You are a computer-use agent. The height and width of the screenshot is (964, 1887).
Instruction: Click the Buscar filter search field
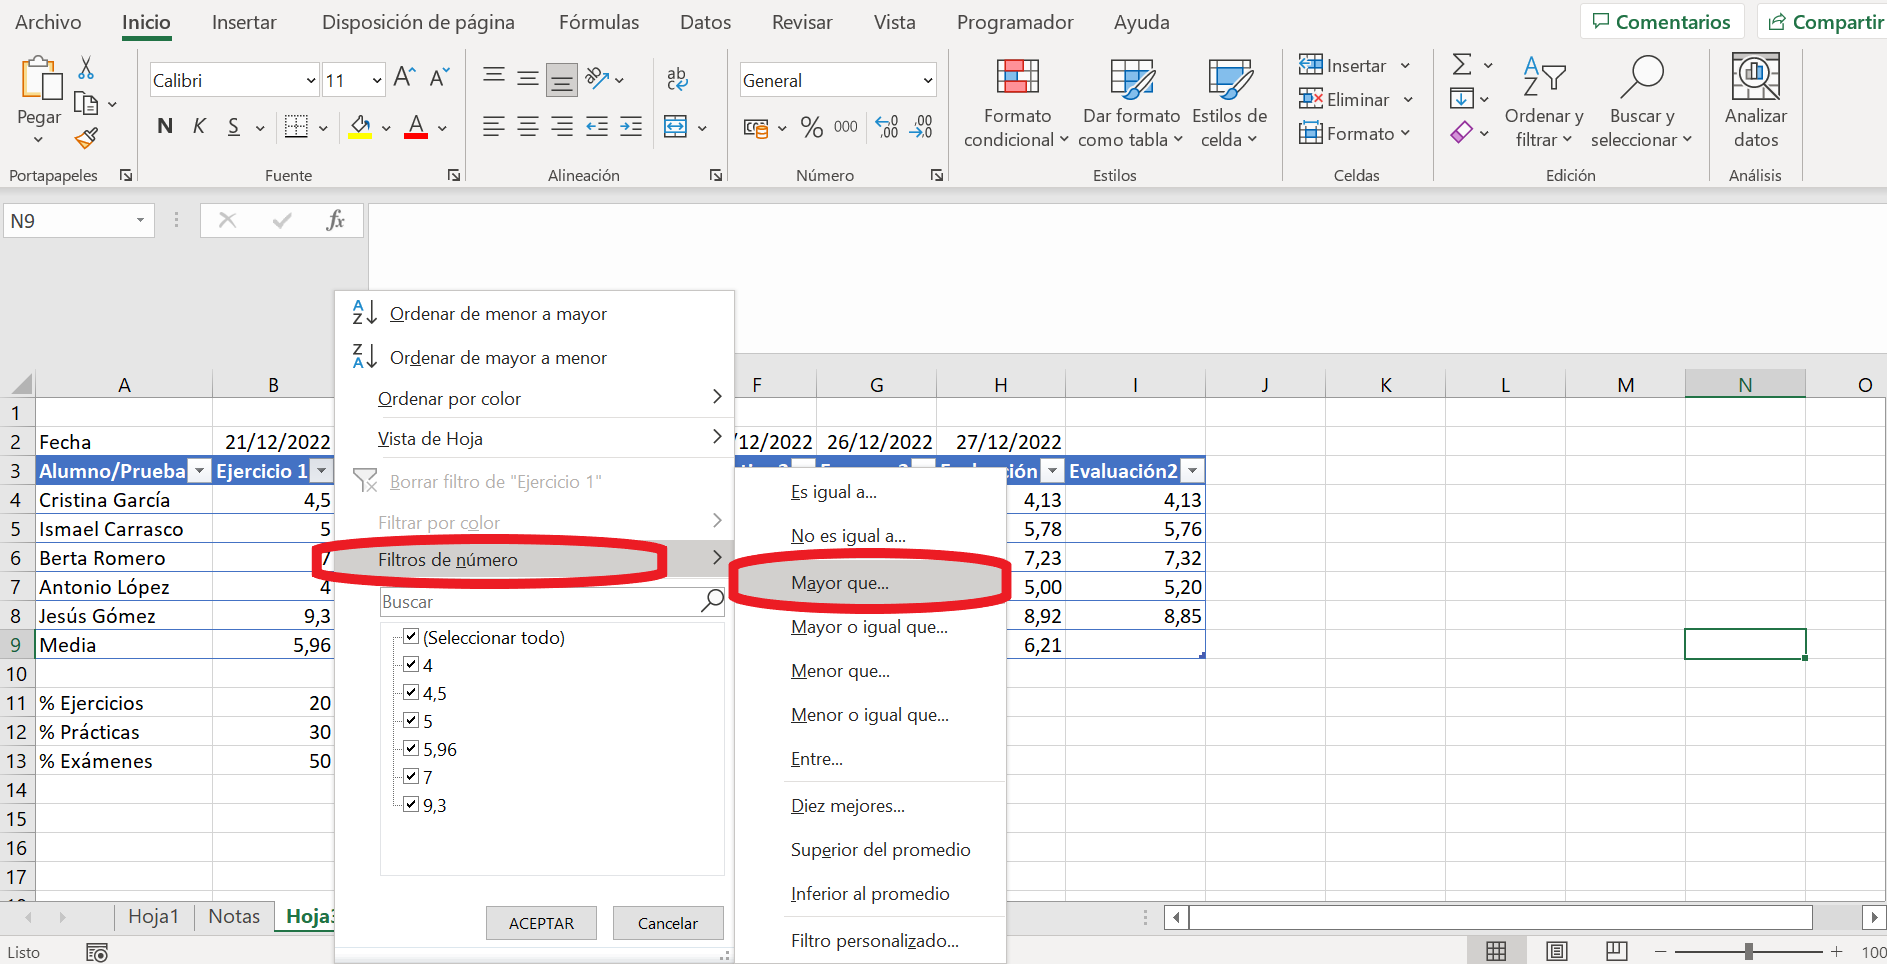pos(553,601)
